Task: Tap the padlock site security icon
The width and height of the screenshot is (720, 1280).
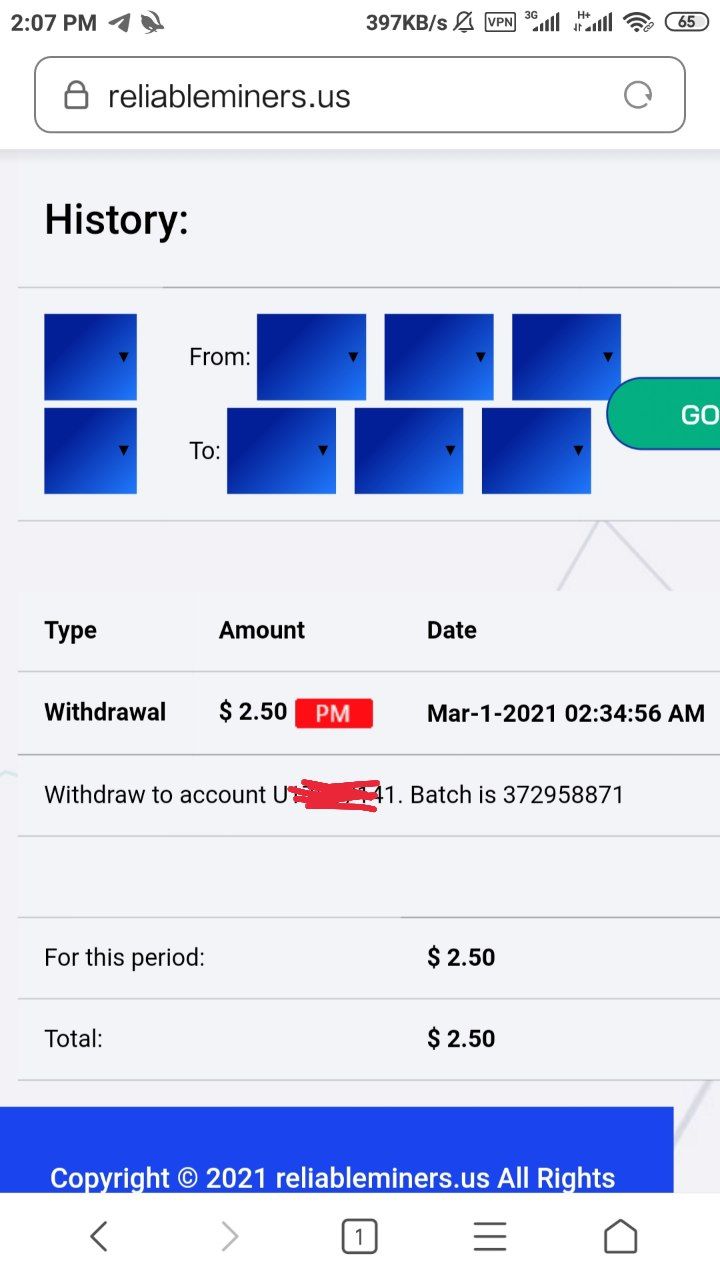Action: tap(76, 95)
